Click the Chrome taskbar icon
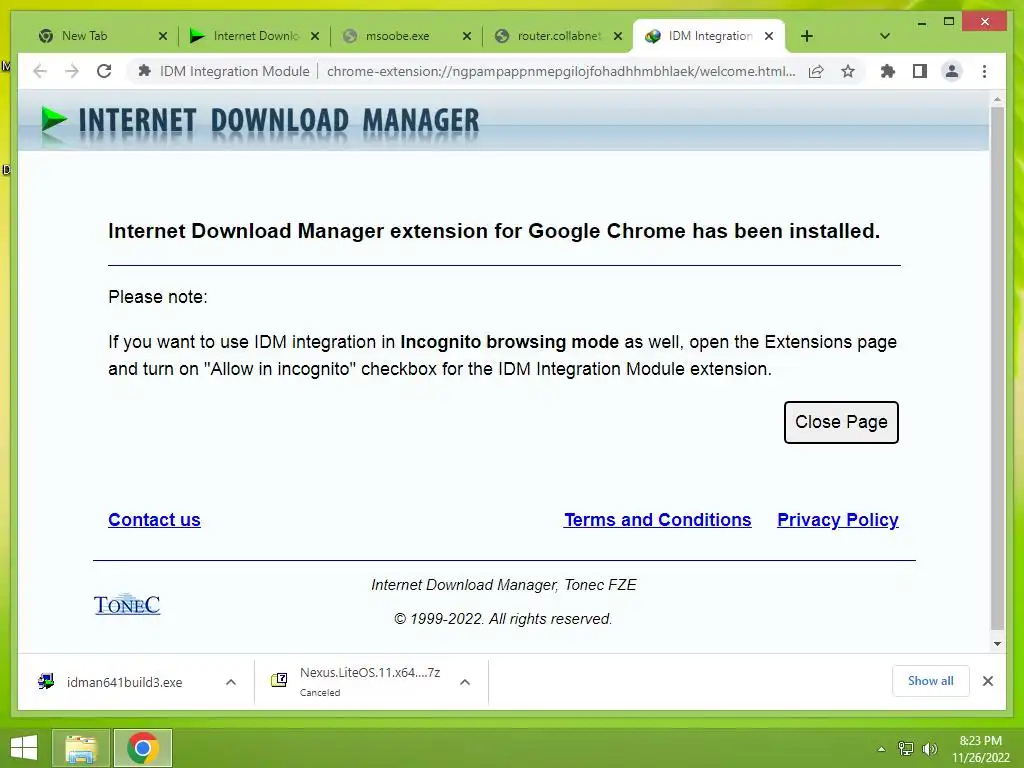This screenshot has width=1024, height=768. (142, 748)
